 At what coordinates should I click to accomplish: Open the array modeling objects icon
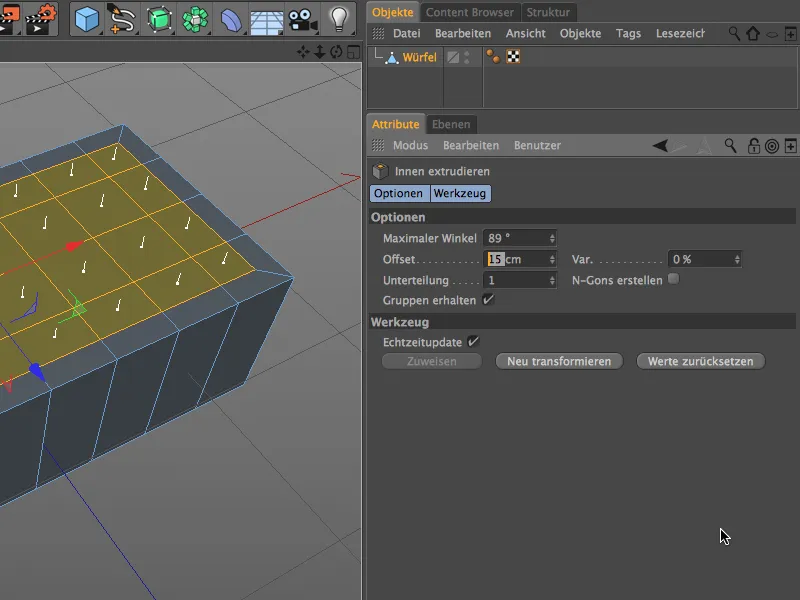[195, 19]
